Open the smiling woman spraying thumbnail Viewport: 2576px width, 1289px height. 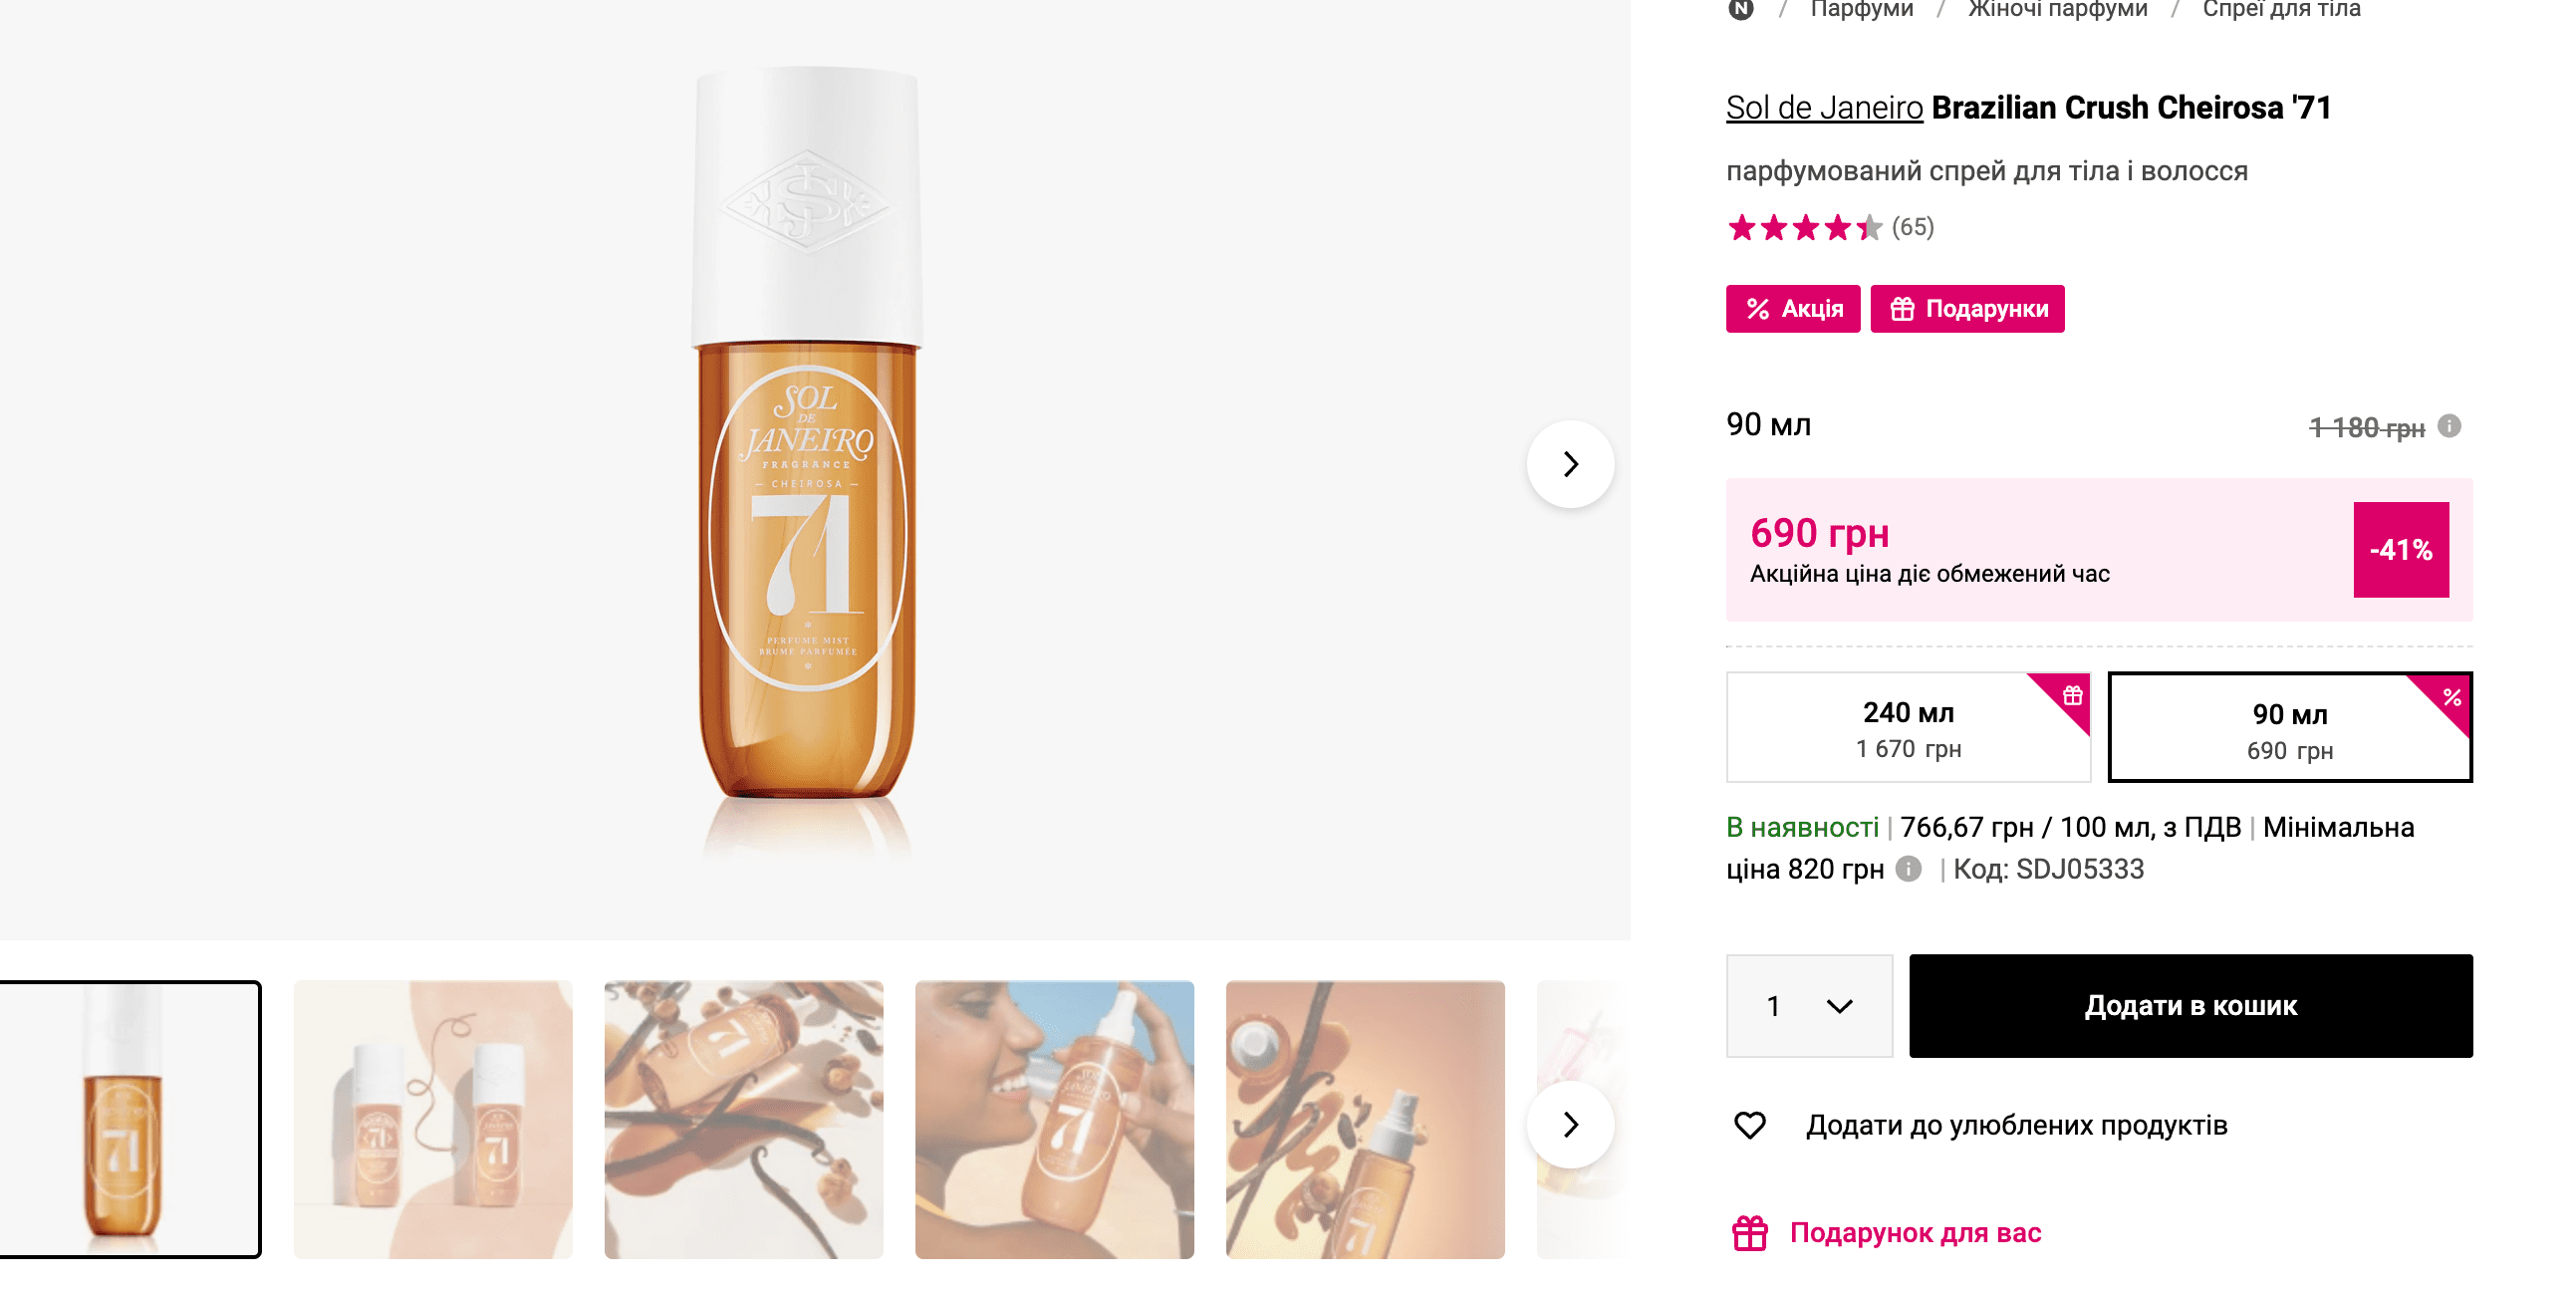click(1054, 1119)
